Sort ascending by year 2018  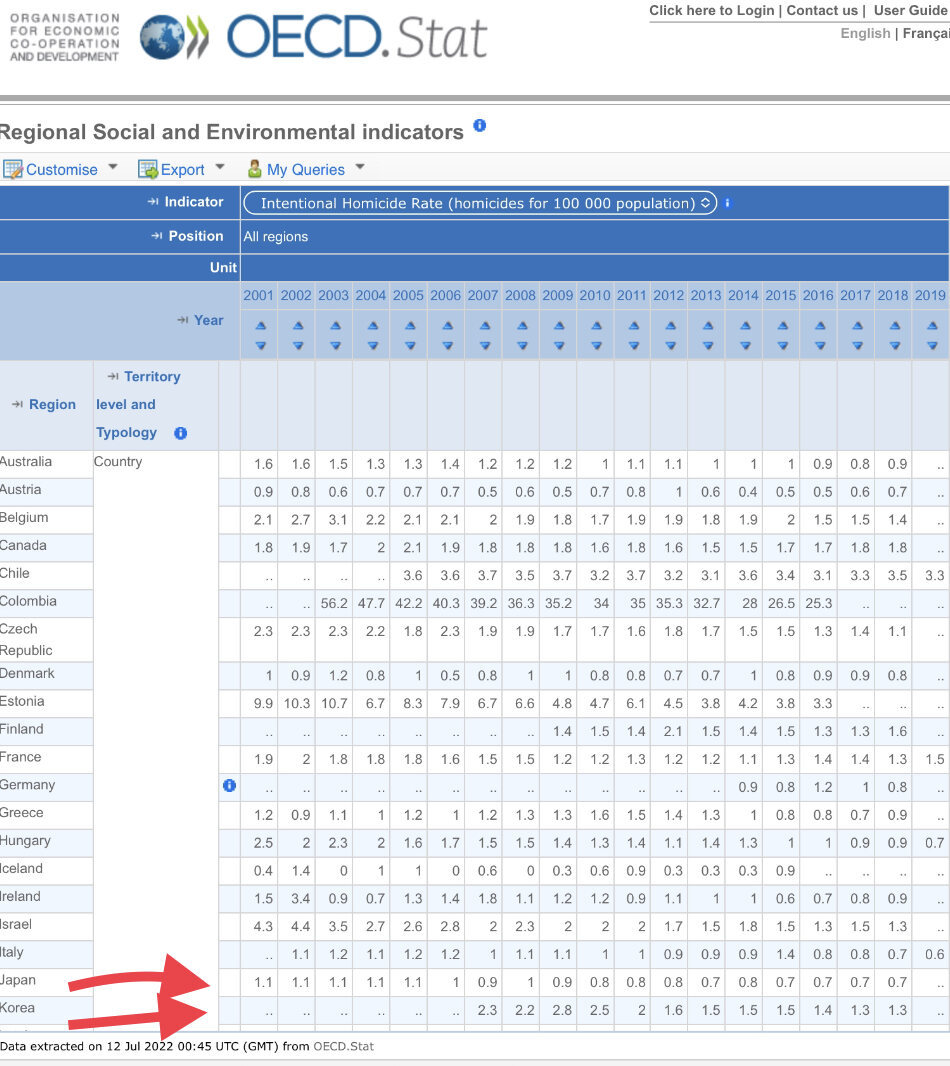click(894, 326)
